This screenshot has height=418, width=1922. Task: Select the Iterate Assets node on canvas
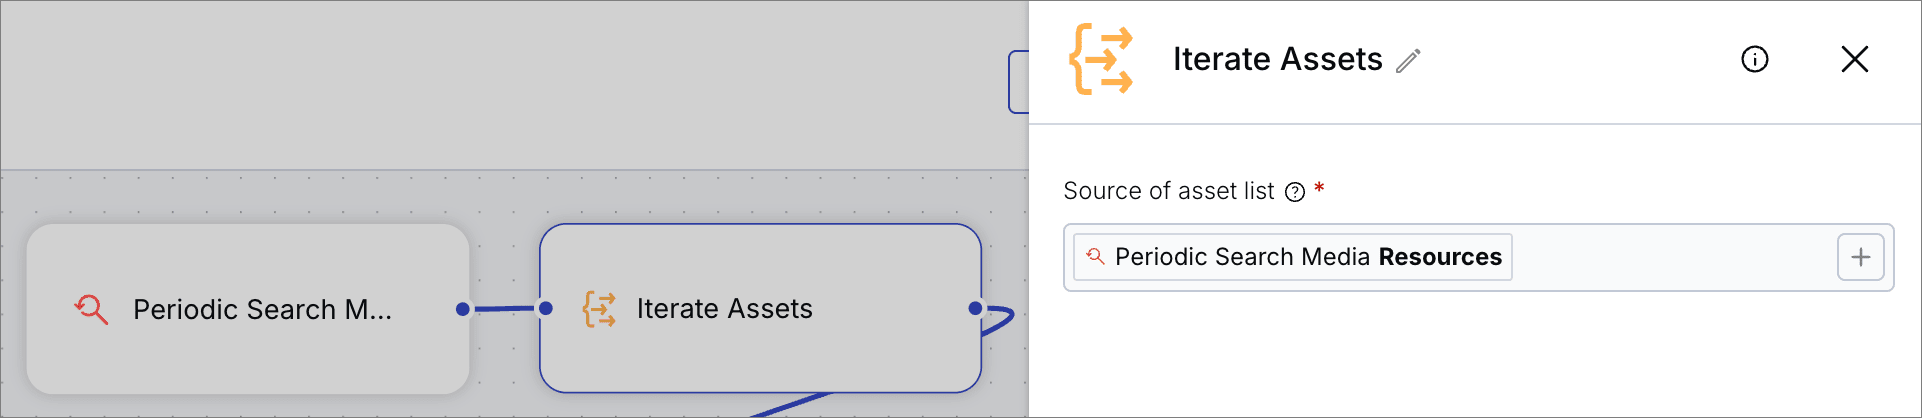(760, 308)
